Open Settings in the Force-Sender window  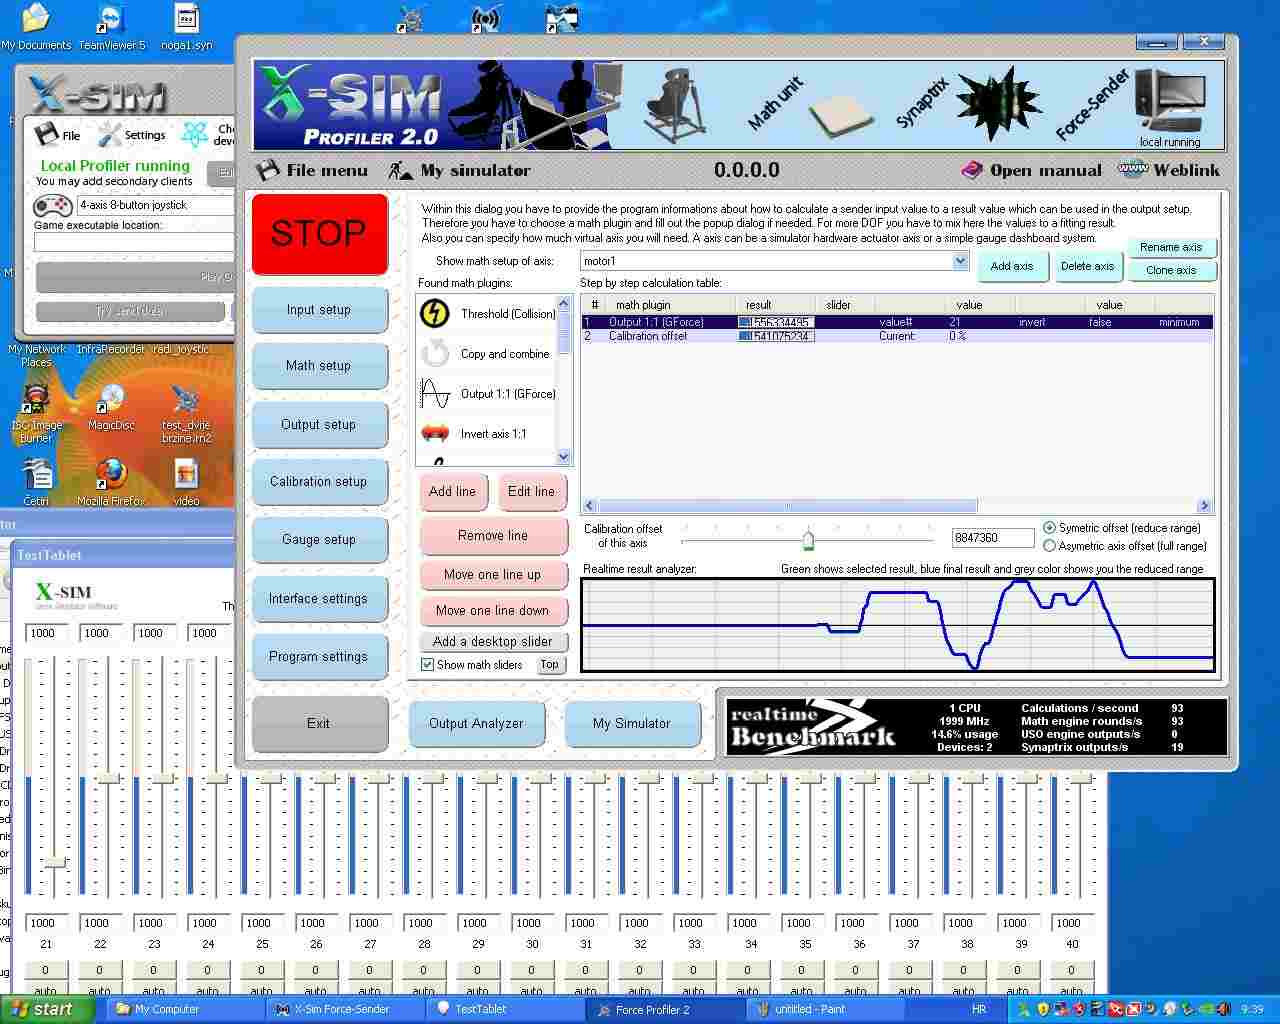click(132, 135)
